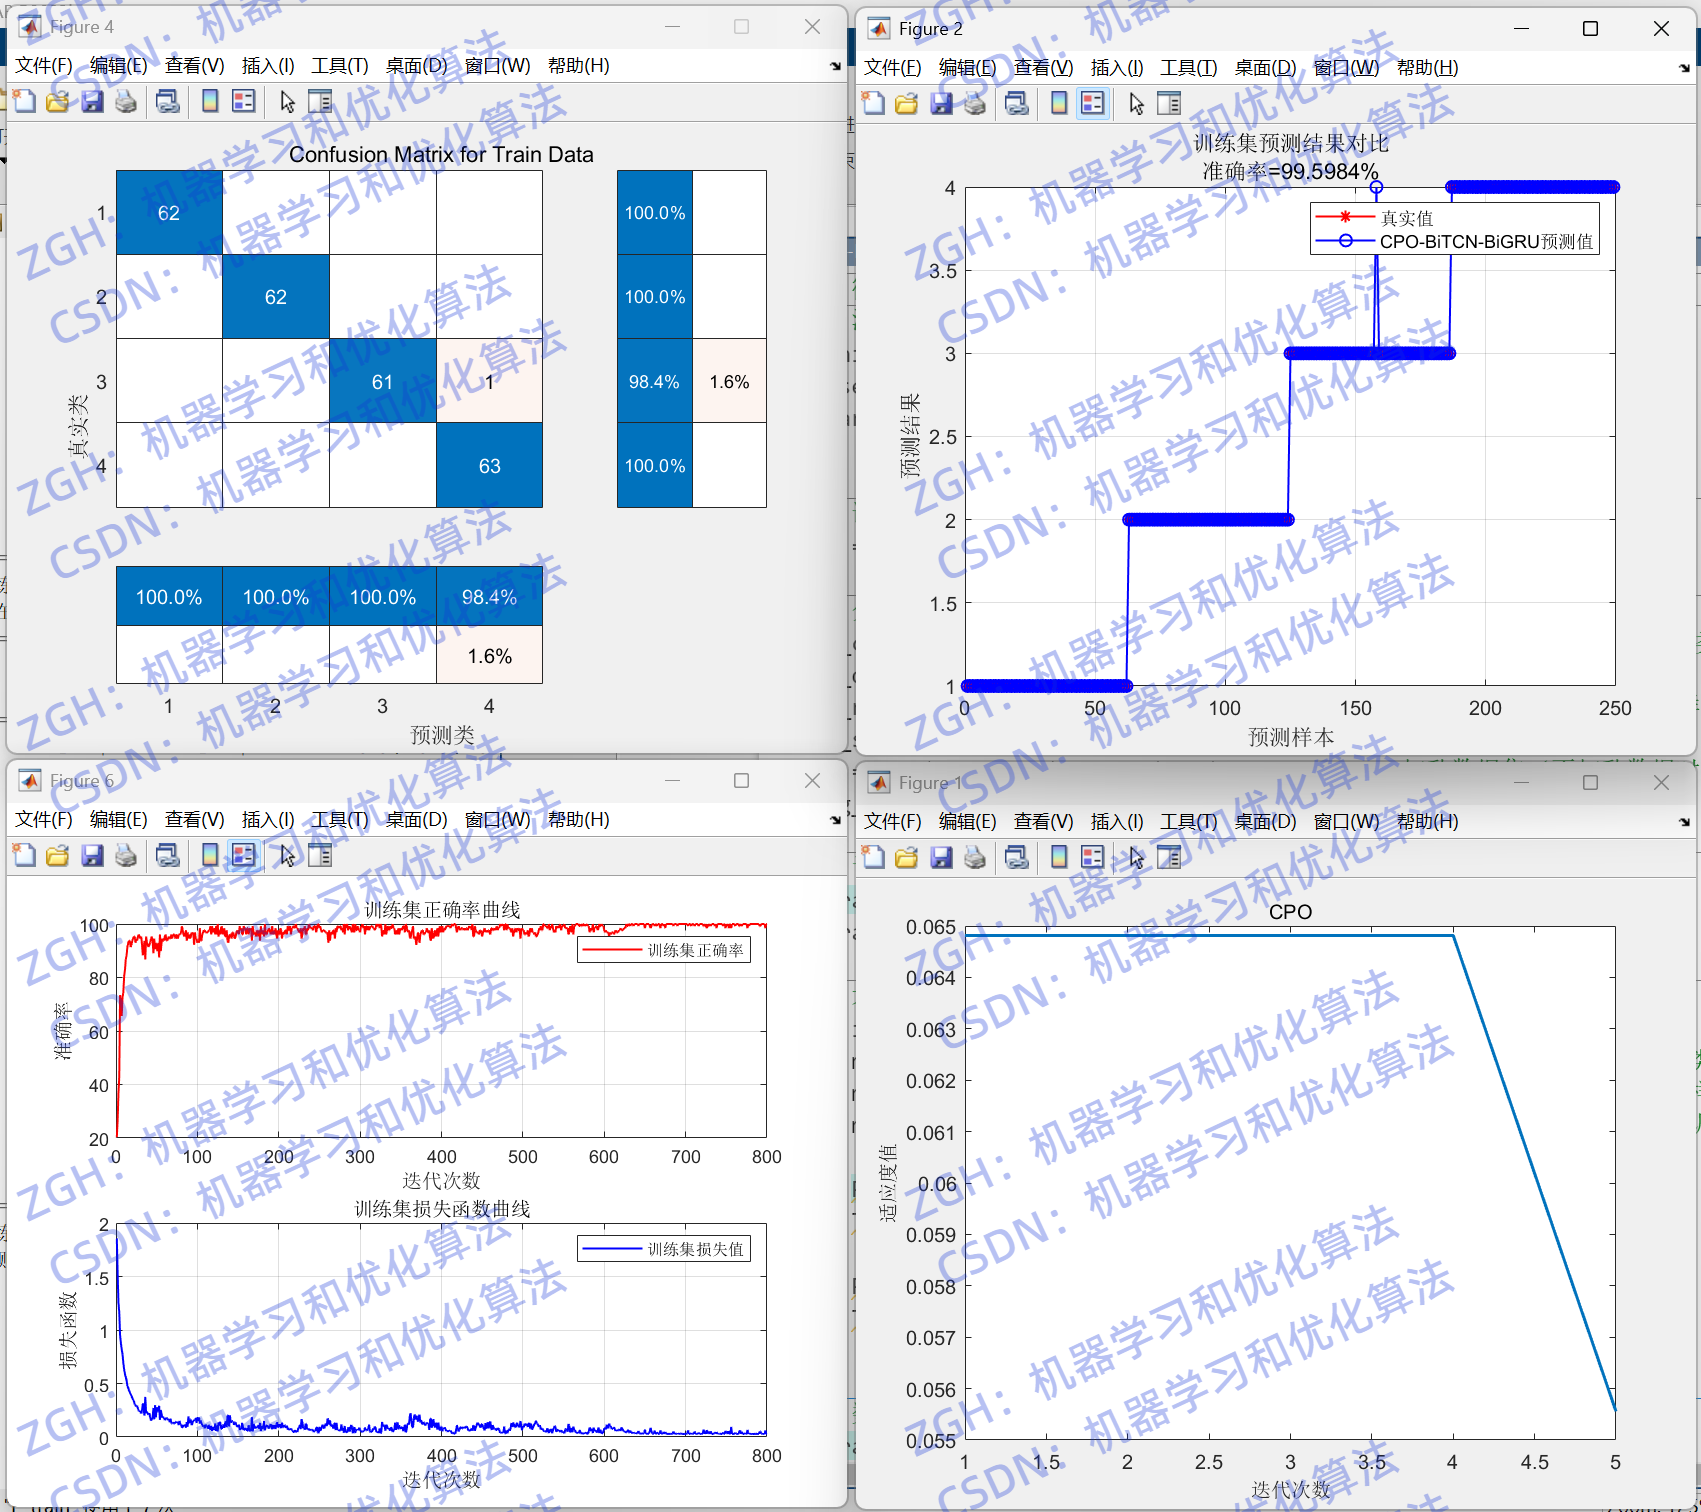
Task: Print Figure 1 with the printer icon
Action: pos(975,857)
